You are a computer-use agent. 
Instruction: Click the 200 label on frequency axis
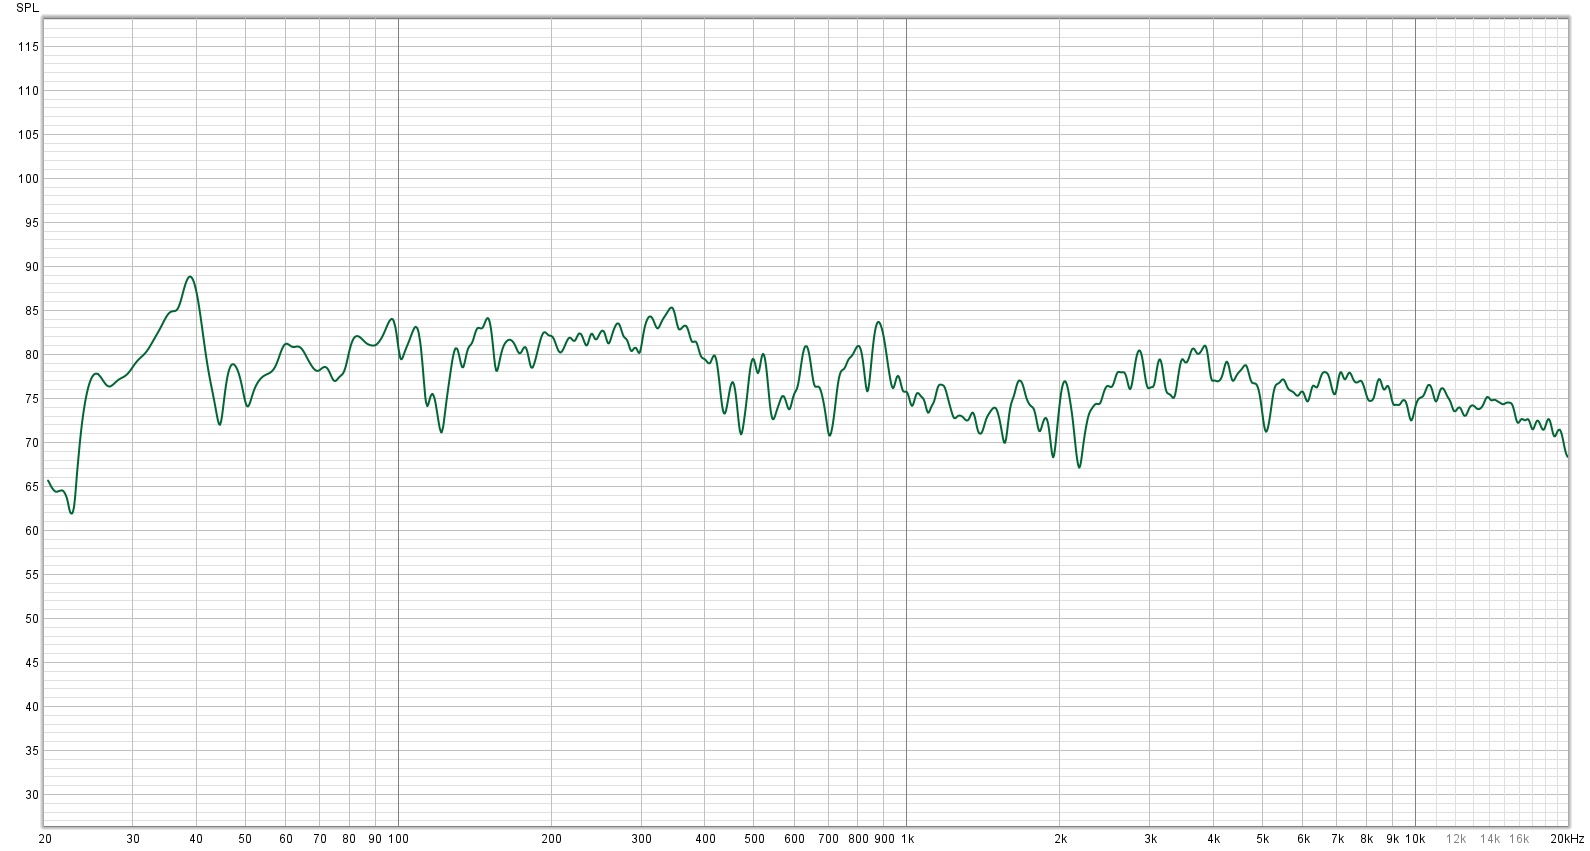click(x=551, y=839)
